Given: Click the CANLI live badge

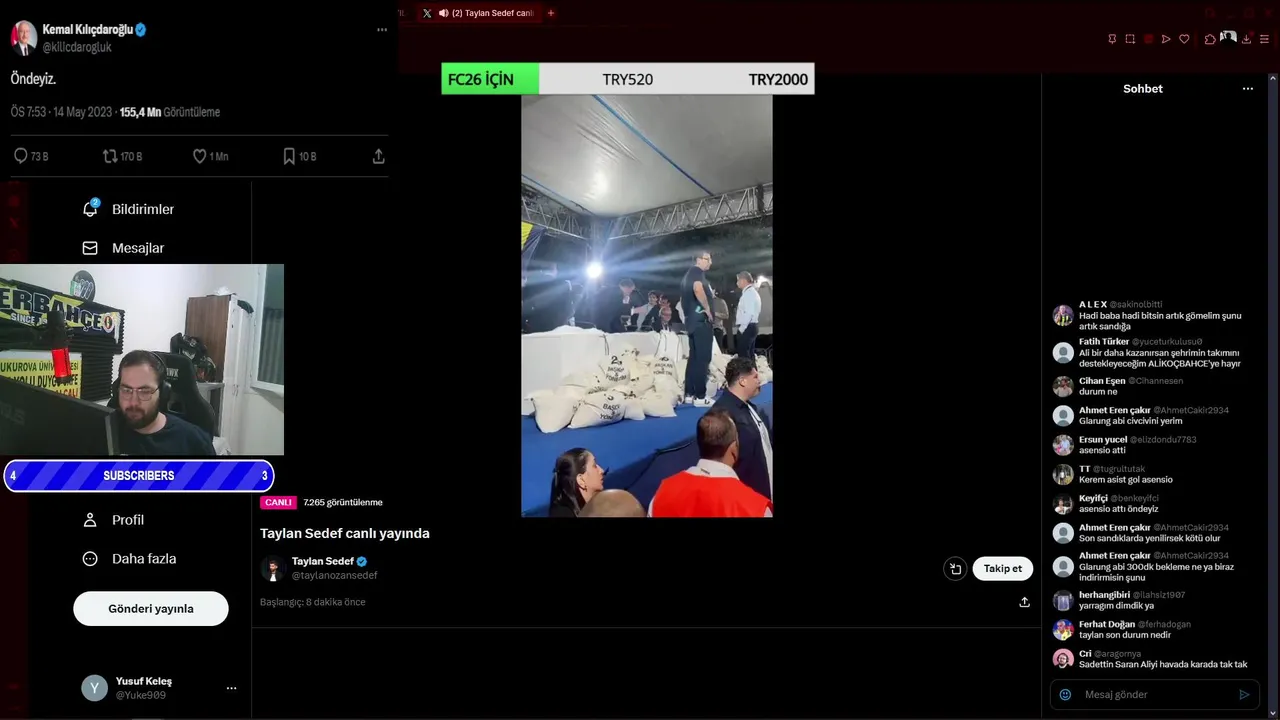Looking at the screenshot, I should (x=278, y=502).
